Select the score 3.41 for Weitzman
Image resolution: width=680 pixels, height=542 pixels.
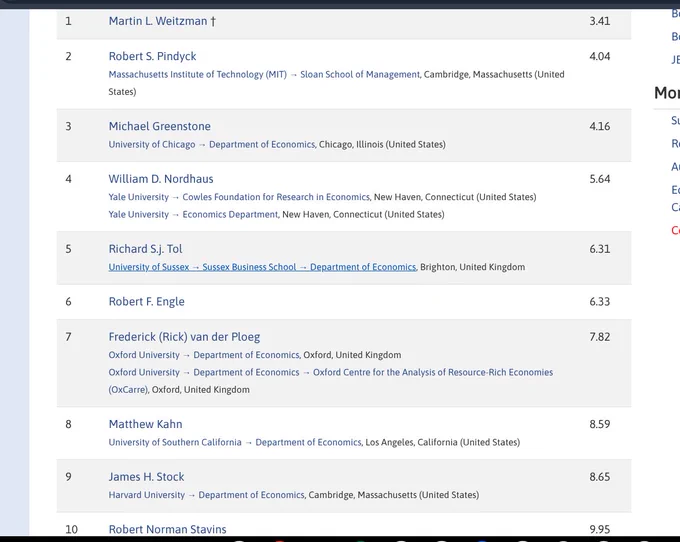coord(599,21)
